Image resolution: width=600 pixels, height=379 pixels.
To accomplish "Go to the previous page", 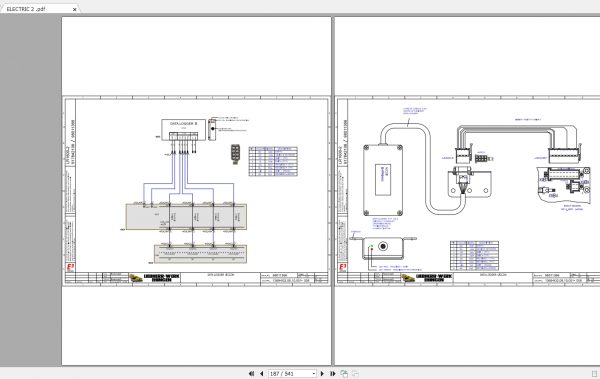I will click(x=262, y=374).
